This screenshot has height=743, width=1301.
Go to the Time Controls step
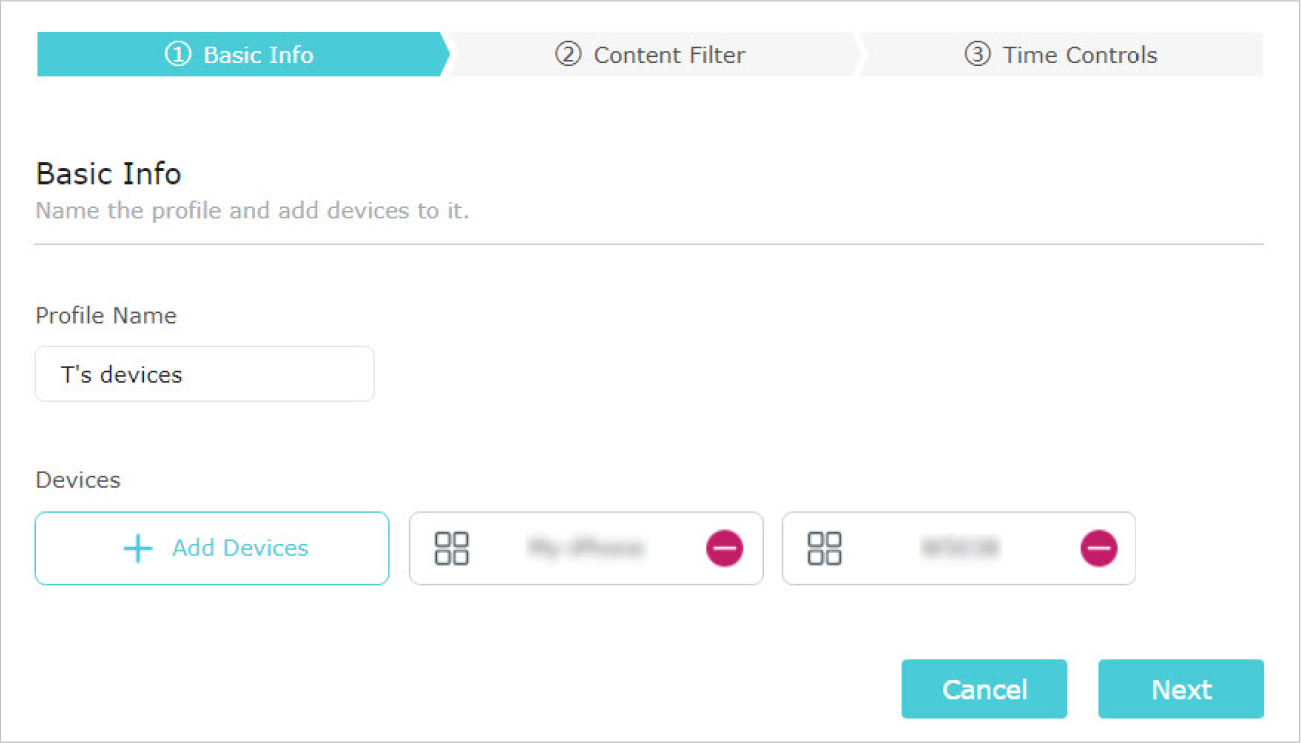pos(1060,54)
